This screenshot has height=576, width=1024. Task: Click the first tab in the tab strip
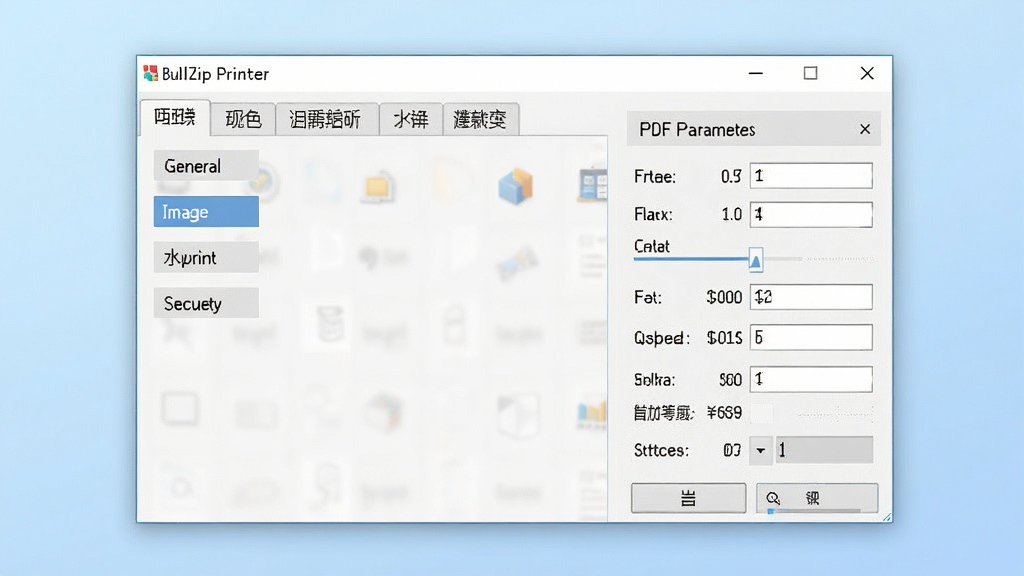(175, 118)
